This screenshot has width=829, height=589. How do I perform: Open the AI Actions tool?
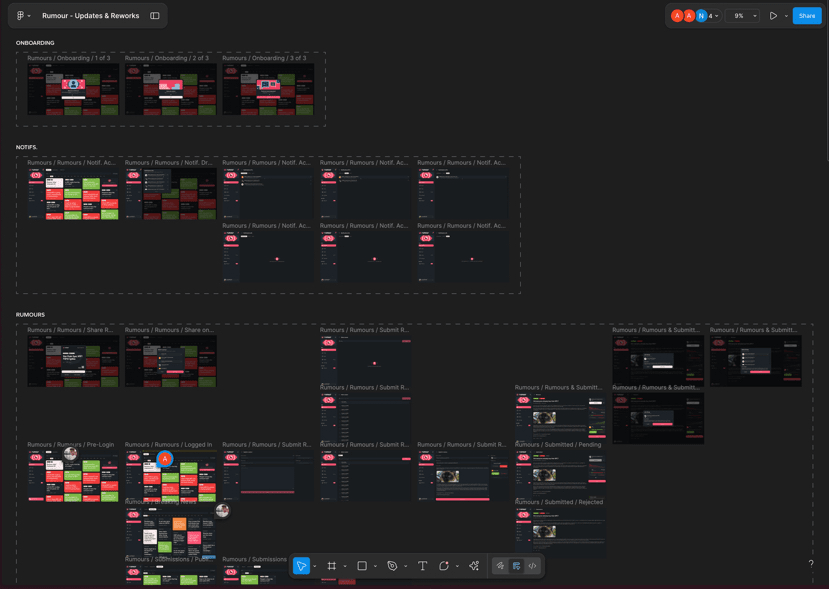(x=474, y=566)
